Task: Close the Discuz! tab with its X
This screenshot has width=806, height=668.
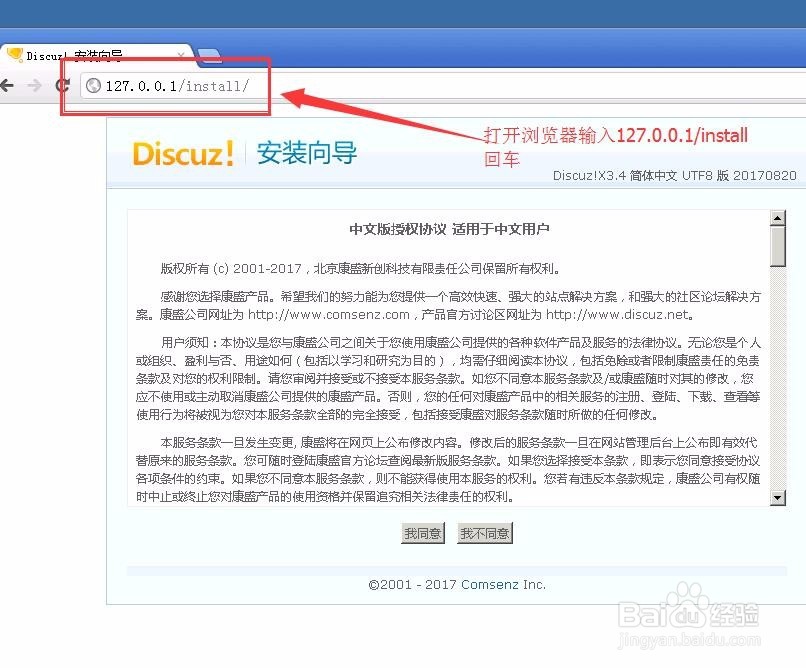Action: pyautogui.click(x=181, y=54)
